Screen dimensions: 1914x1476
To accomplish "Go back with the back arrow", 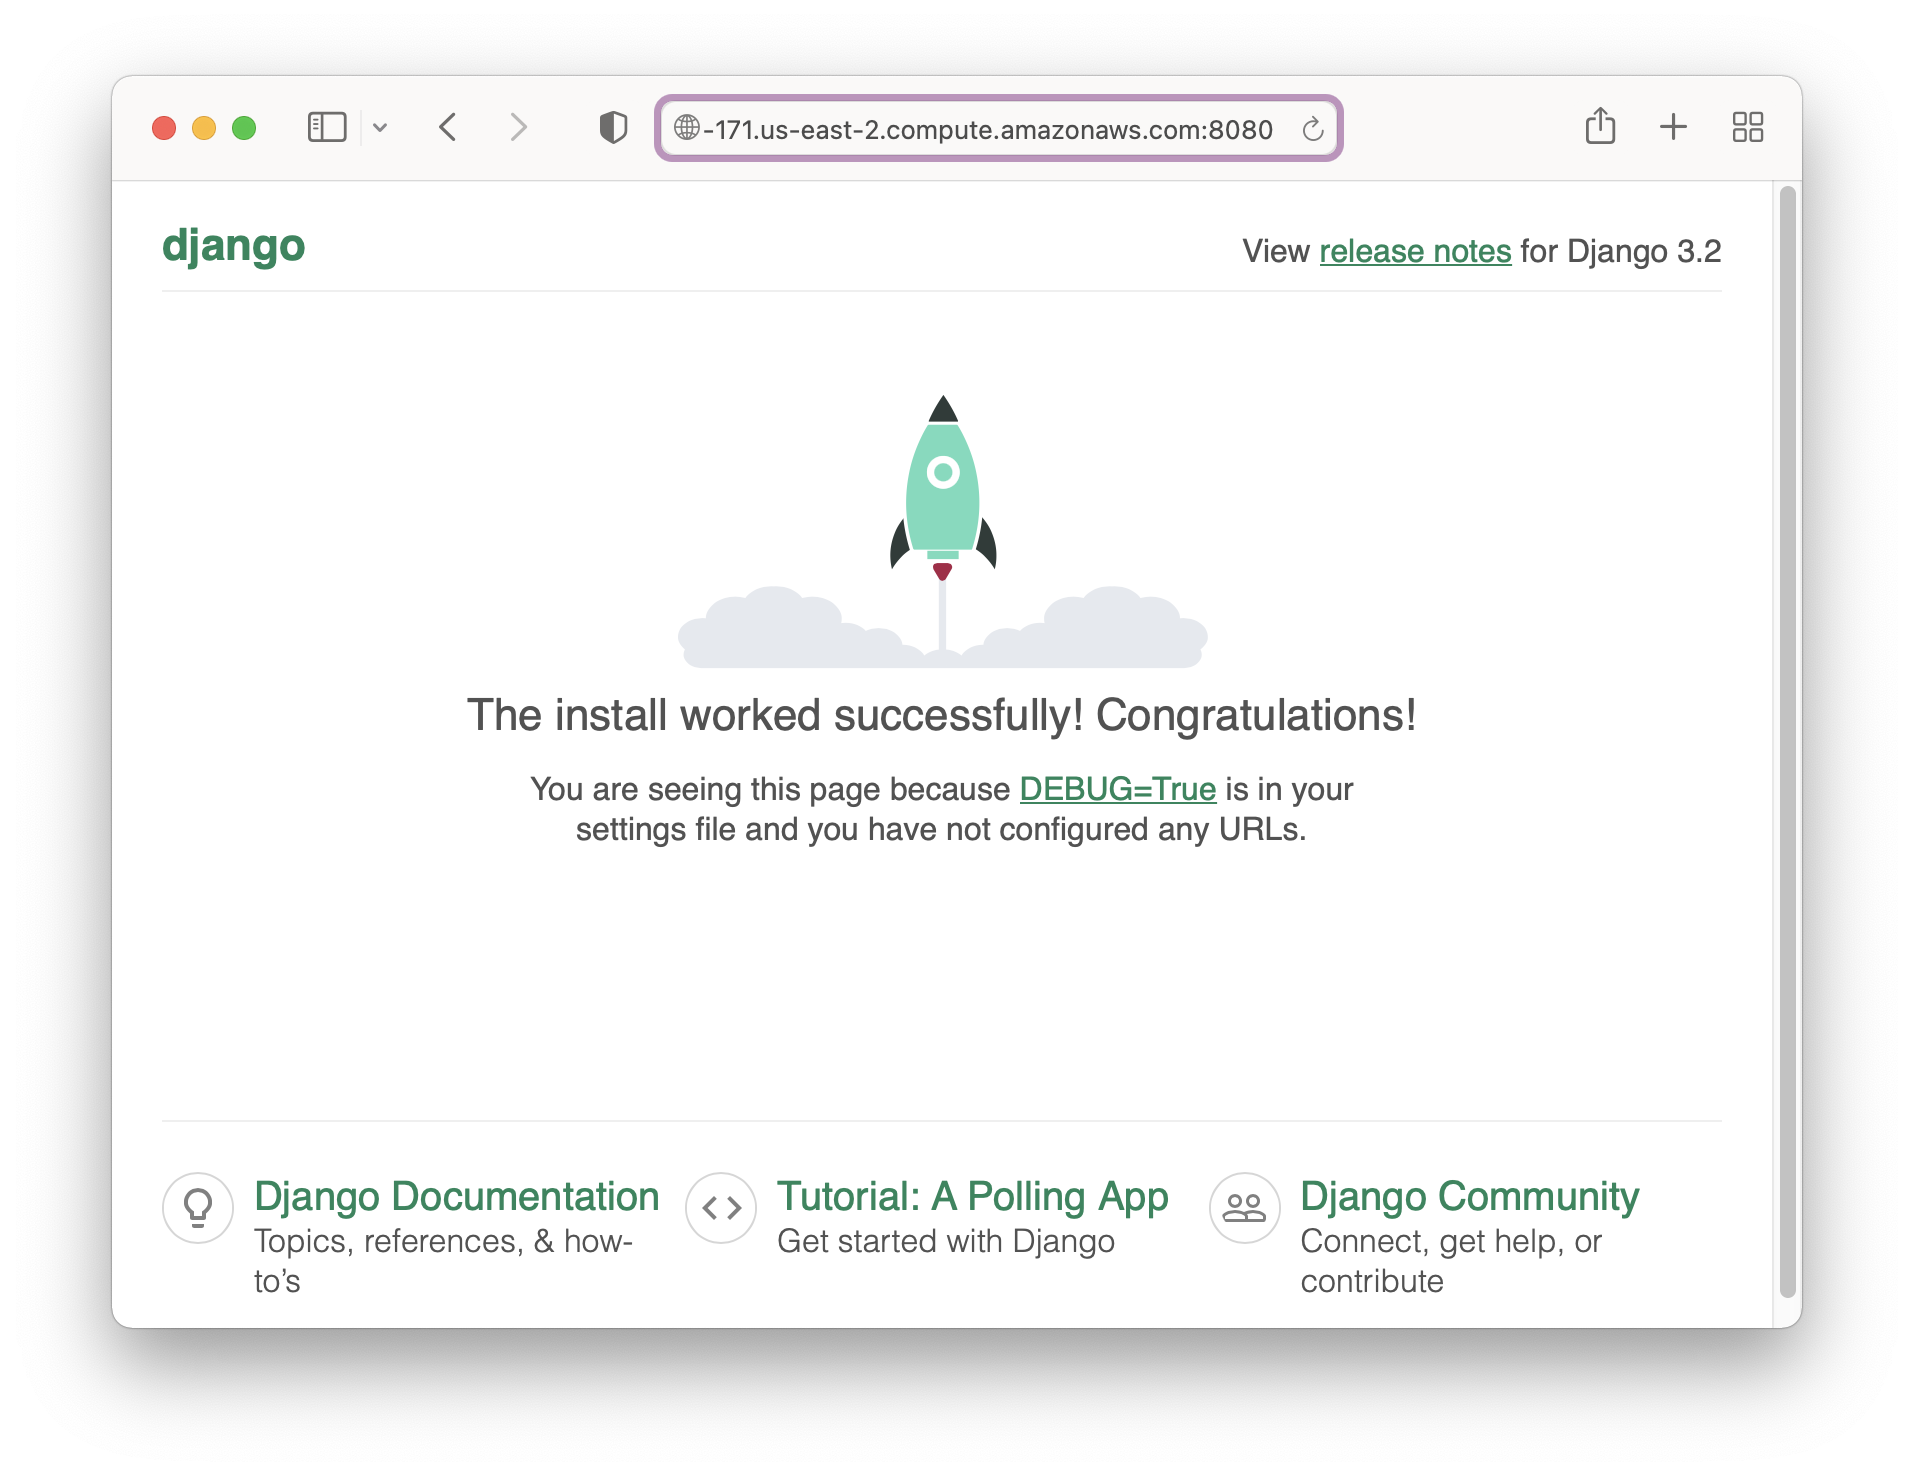I will click(448, 128).
